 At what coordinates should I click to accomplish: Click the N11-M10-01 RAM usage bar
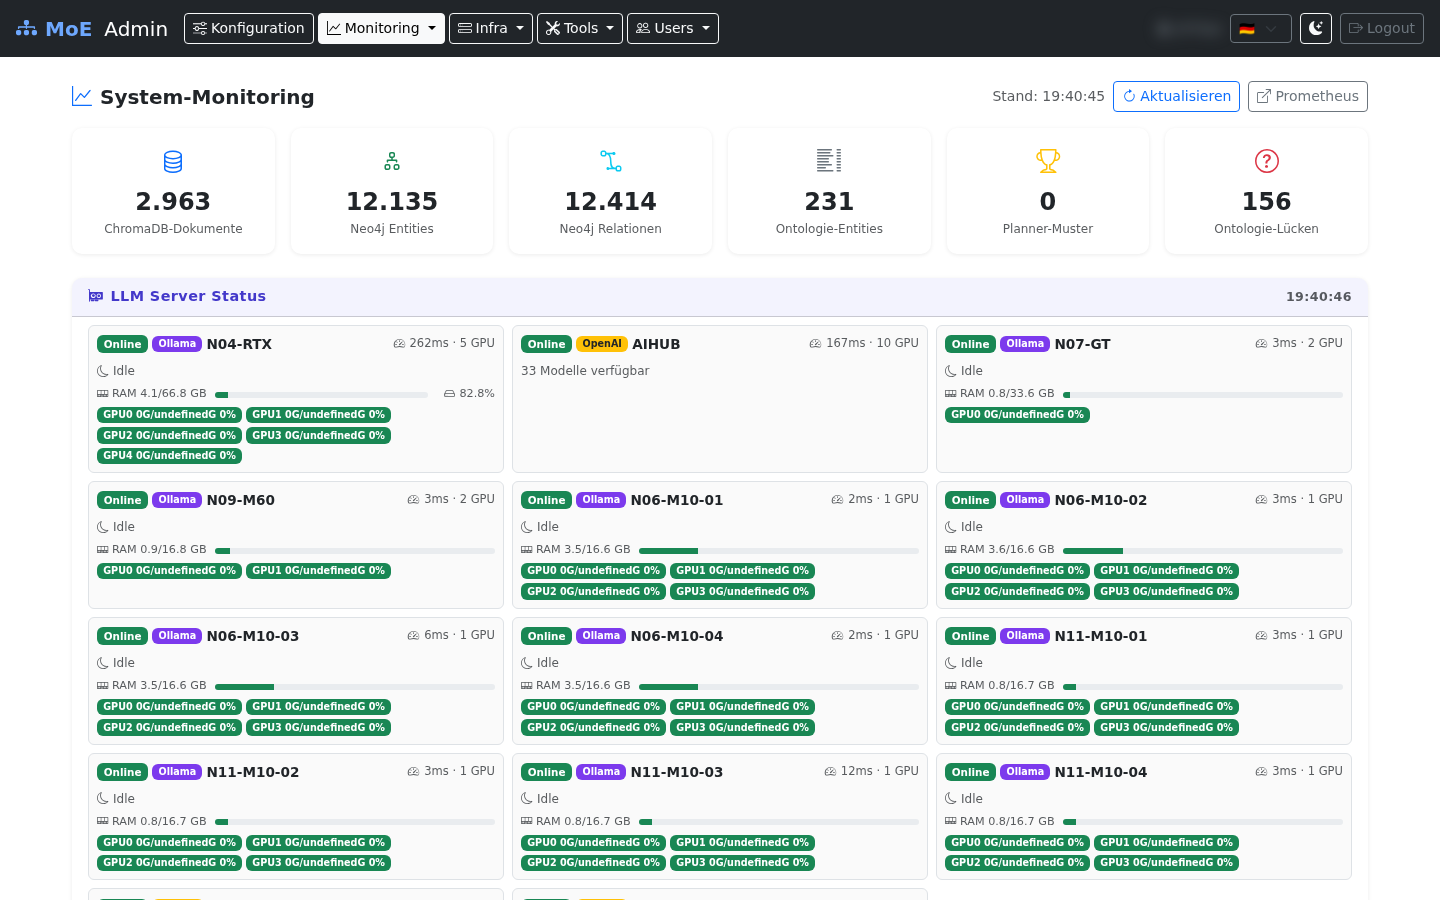pyautogui.click(x=1203, y=686)
